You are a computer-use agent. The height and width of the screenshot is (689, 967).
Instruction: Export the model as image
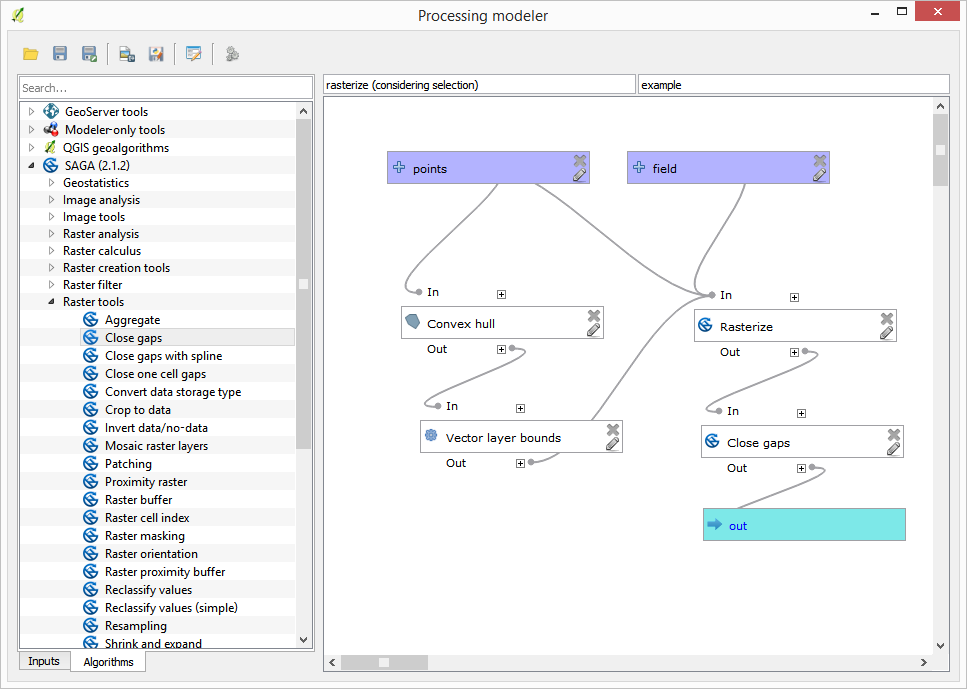126,54
